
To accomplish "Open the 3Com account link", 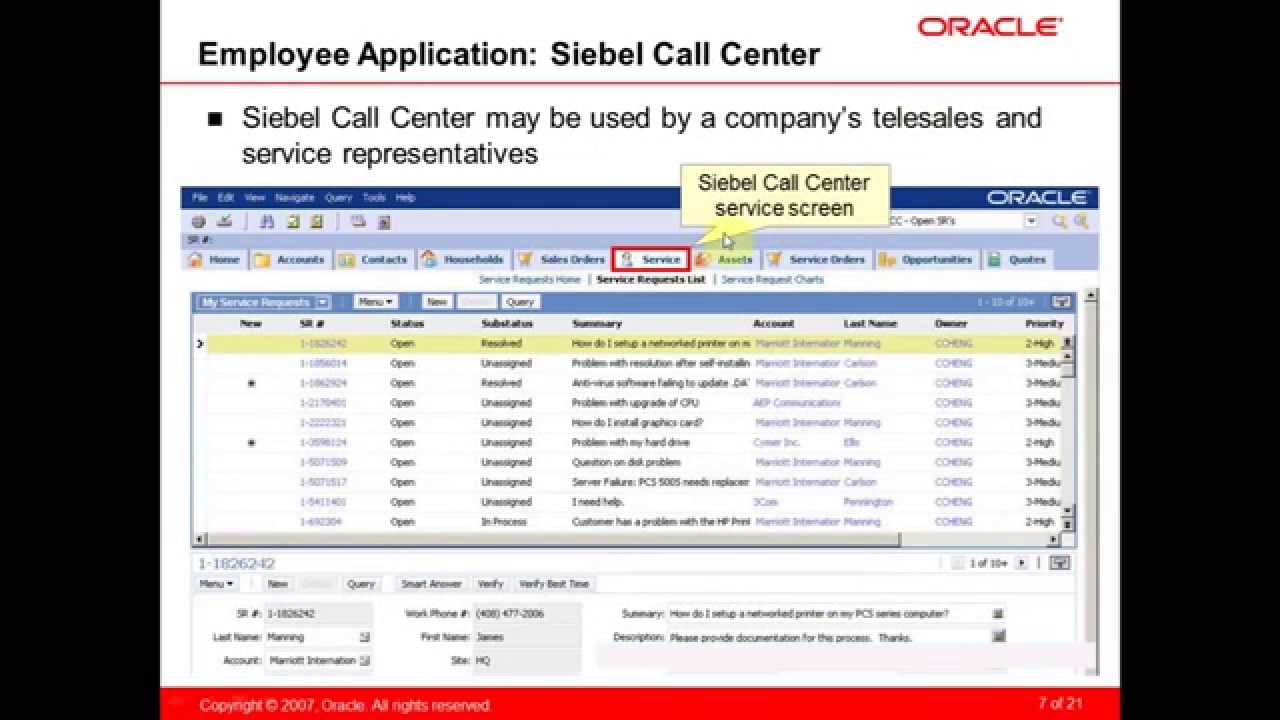I will tap(765, 502).
